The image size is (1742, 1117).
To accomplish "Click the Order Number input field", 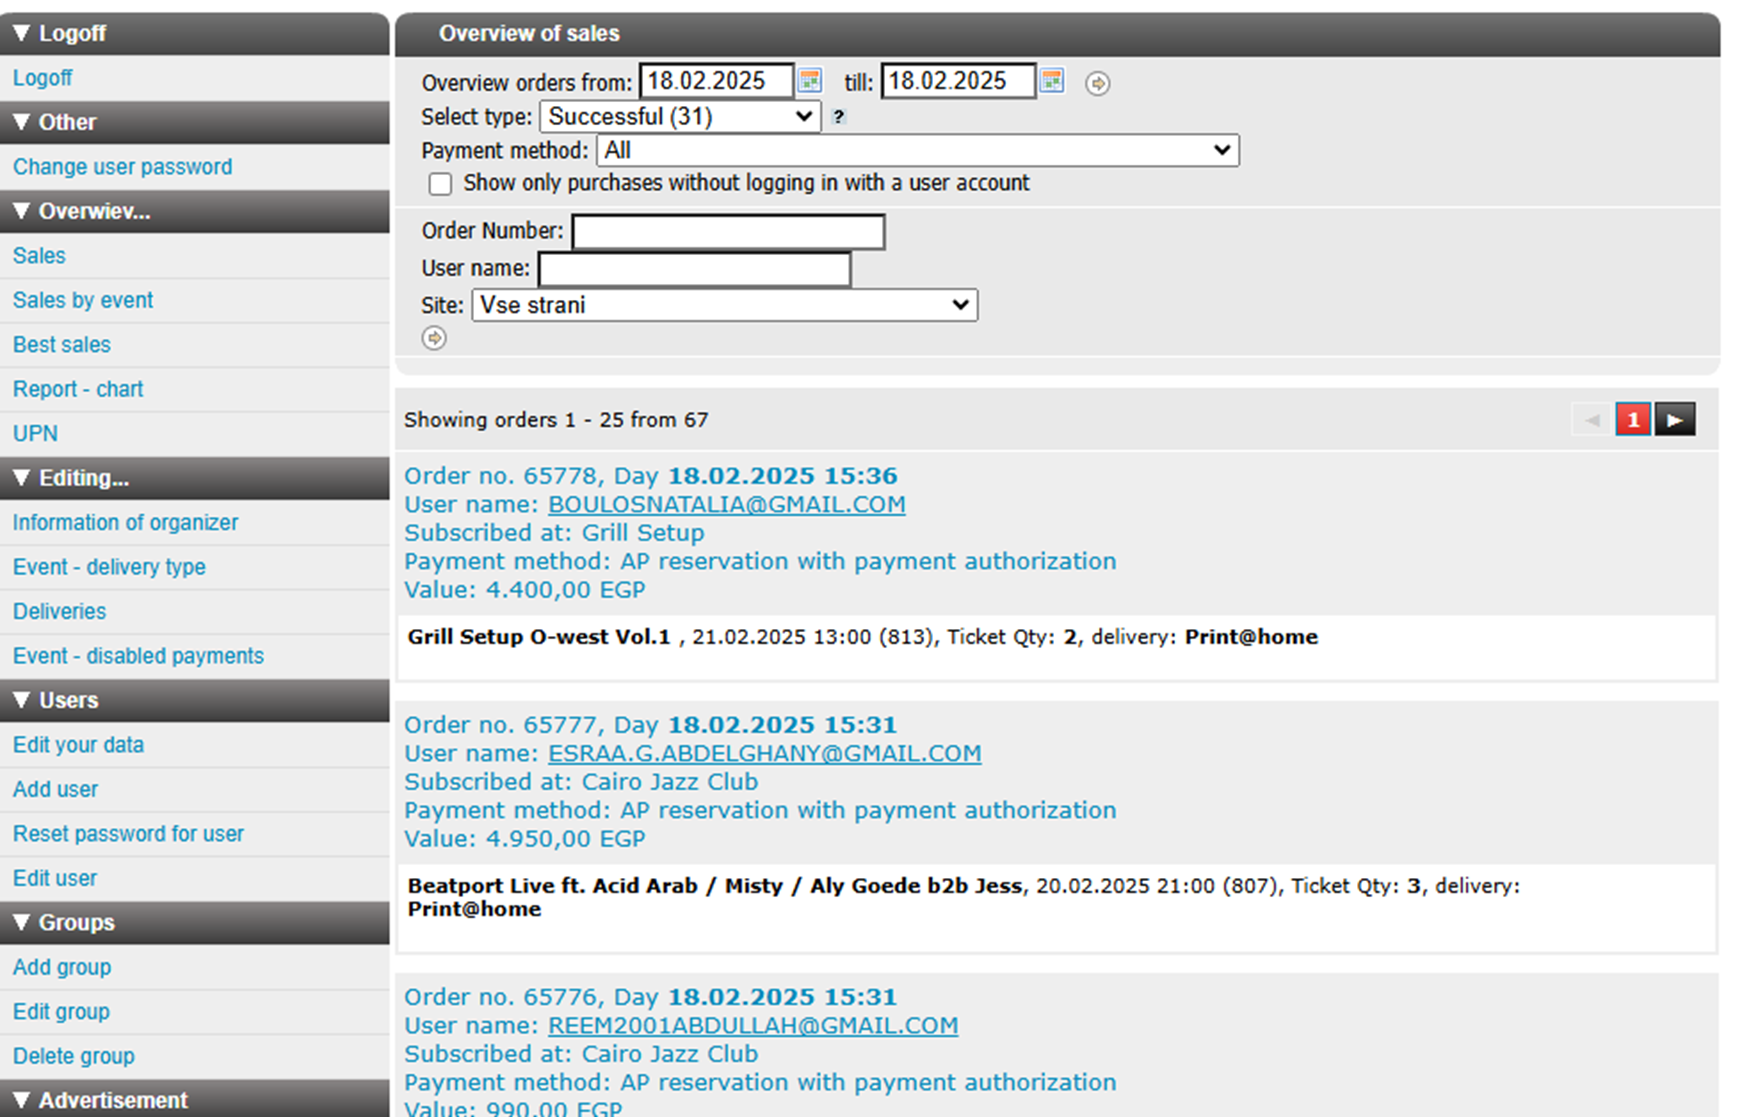I will pos(728,232).
